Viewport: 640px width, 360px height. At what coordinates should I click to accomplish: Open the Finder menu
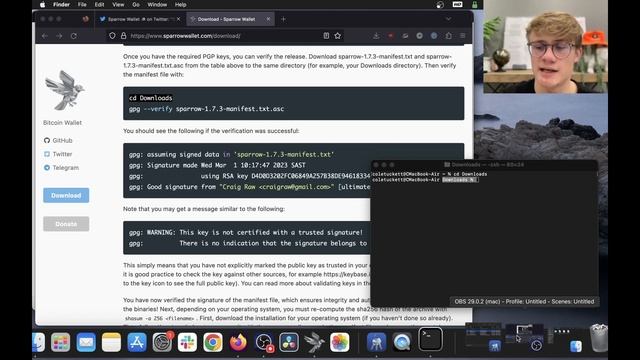[x=61, y=5]
